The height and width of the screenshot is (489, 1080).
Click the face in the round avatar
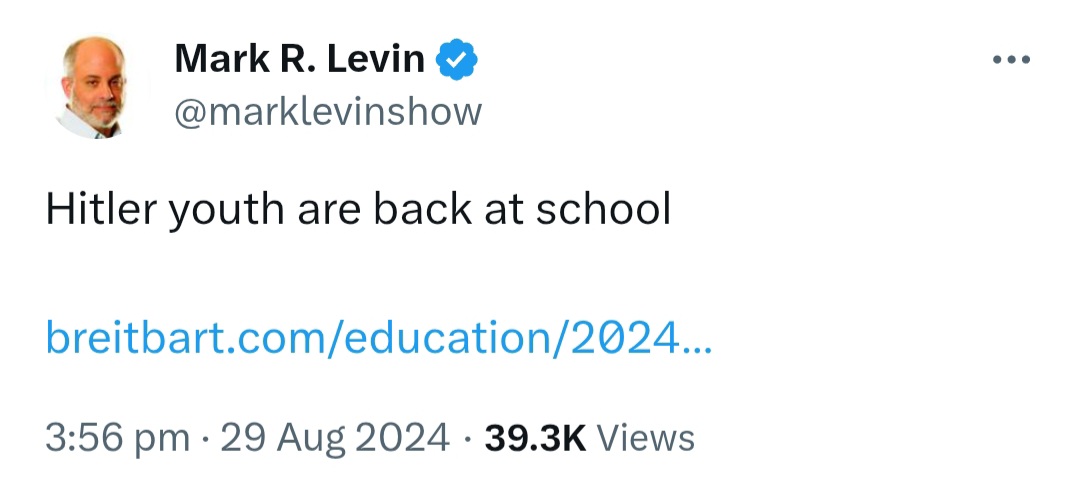pyautogui.click(x=94, y=84)
